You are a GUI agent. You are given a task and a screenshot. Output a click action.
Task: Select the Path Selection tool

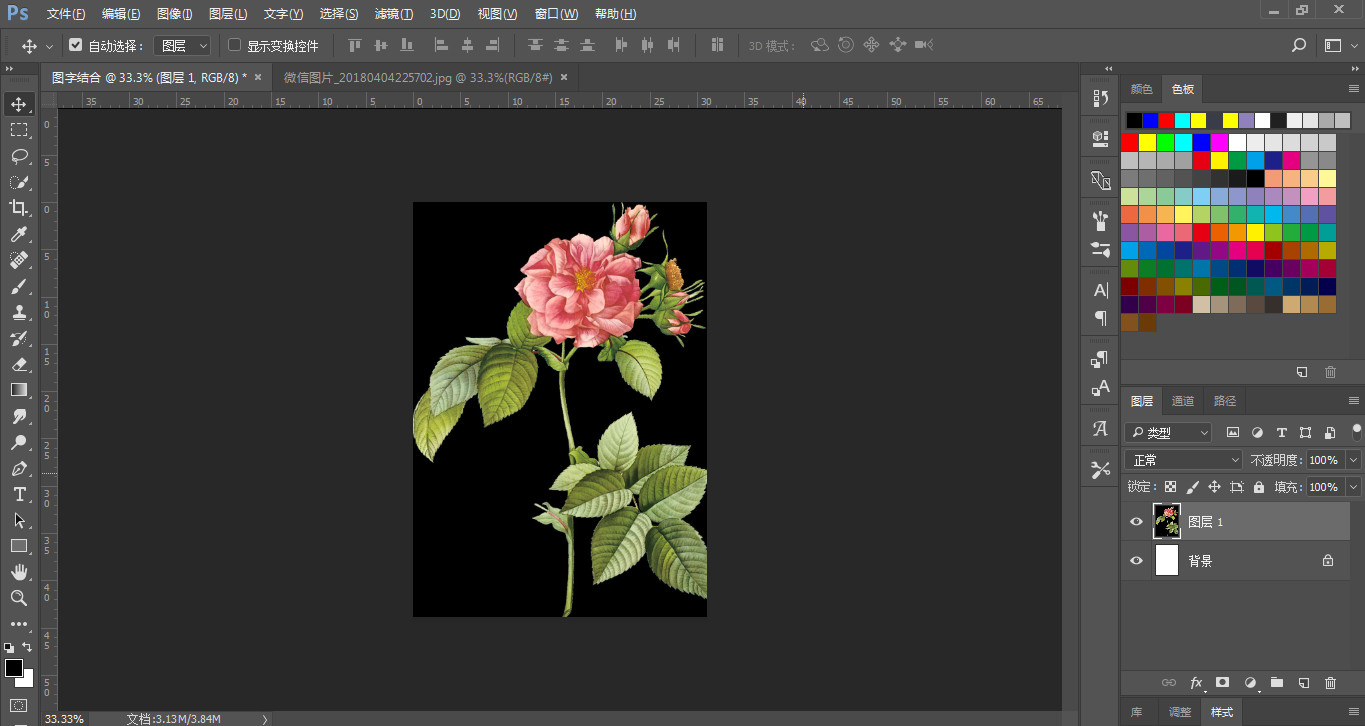tap(19, 520)
